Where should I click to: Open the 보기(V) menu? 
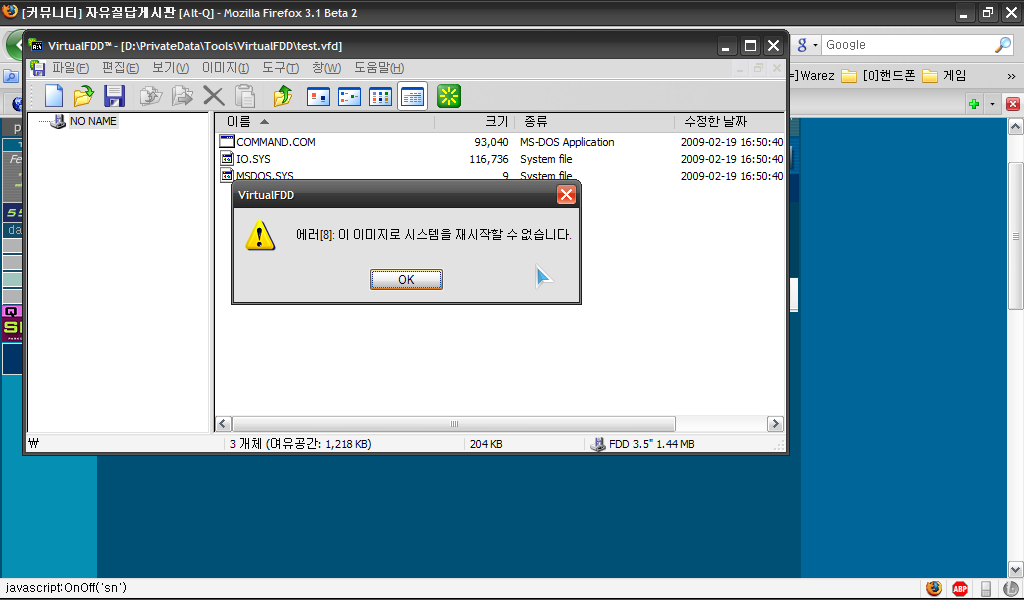click(x=170, y=68)
